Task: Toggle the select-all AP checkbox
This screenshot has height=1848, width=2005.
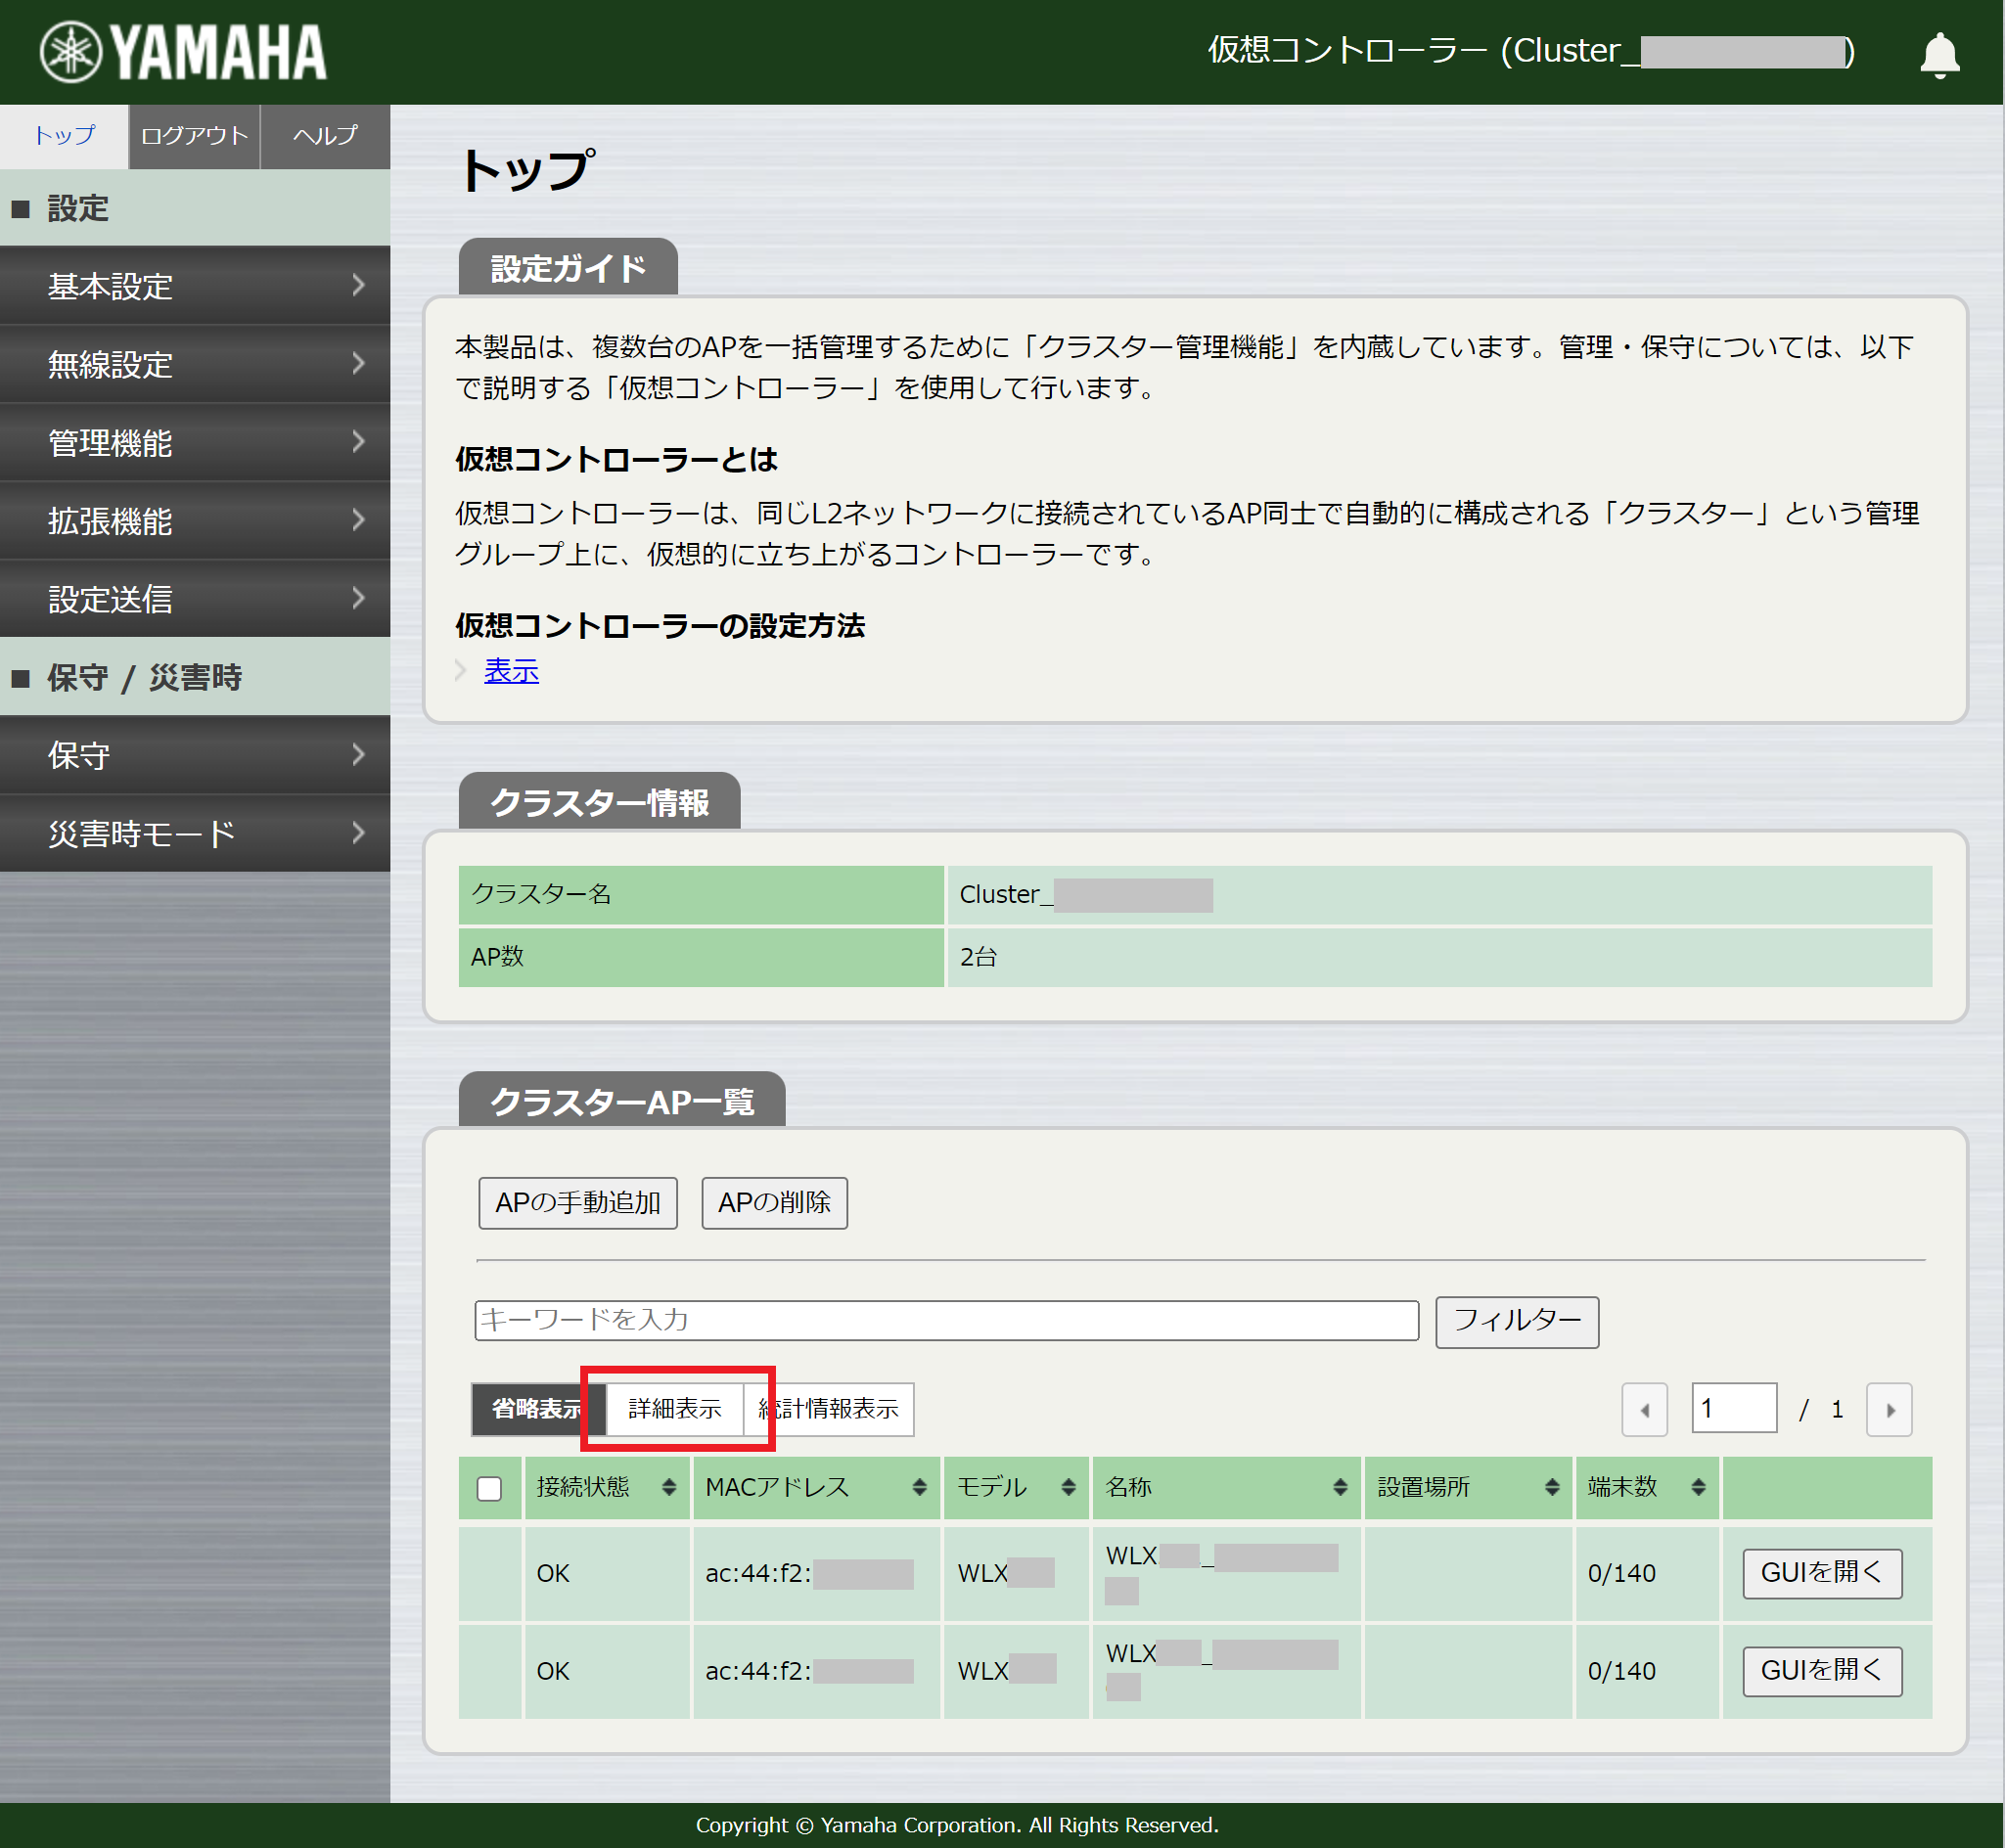Action: pos(489,1488)
